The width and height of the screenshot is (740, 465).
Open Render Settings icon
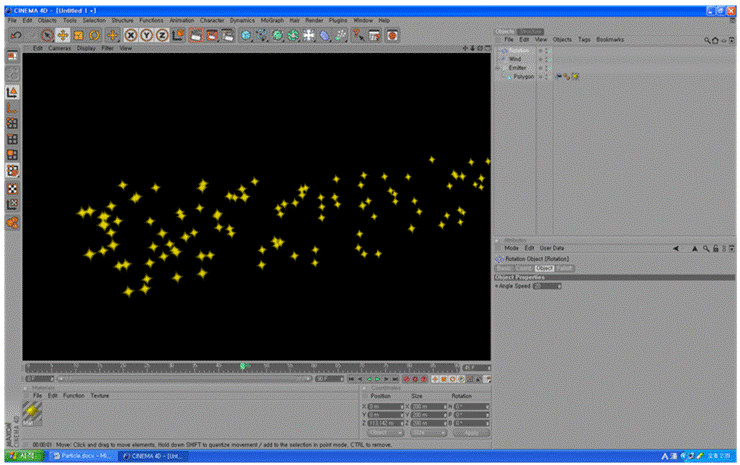[x=227, y=35]
